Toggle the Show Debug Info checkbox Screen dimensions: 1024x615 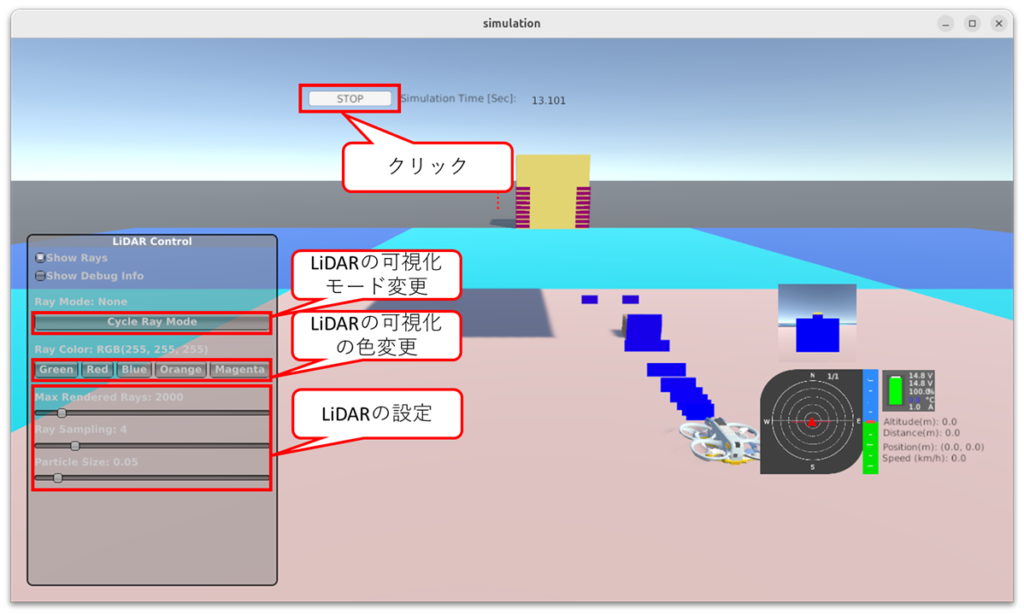point(40,276)
